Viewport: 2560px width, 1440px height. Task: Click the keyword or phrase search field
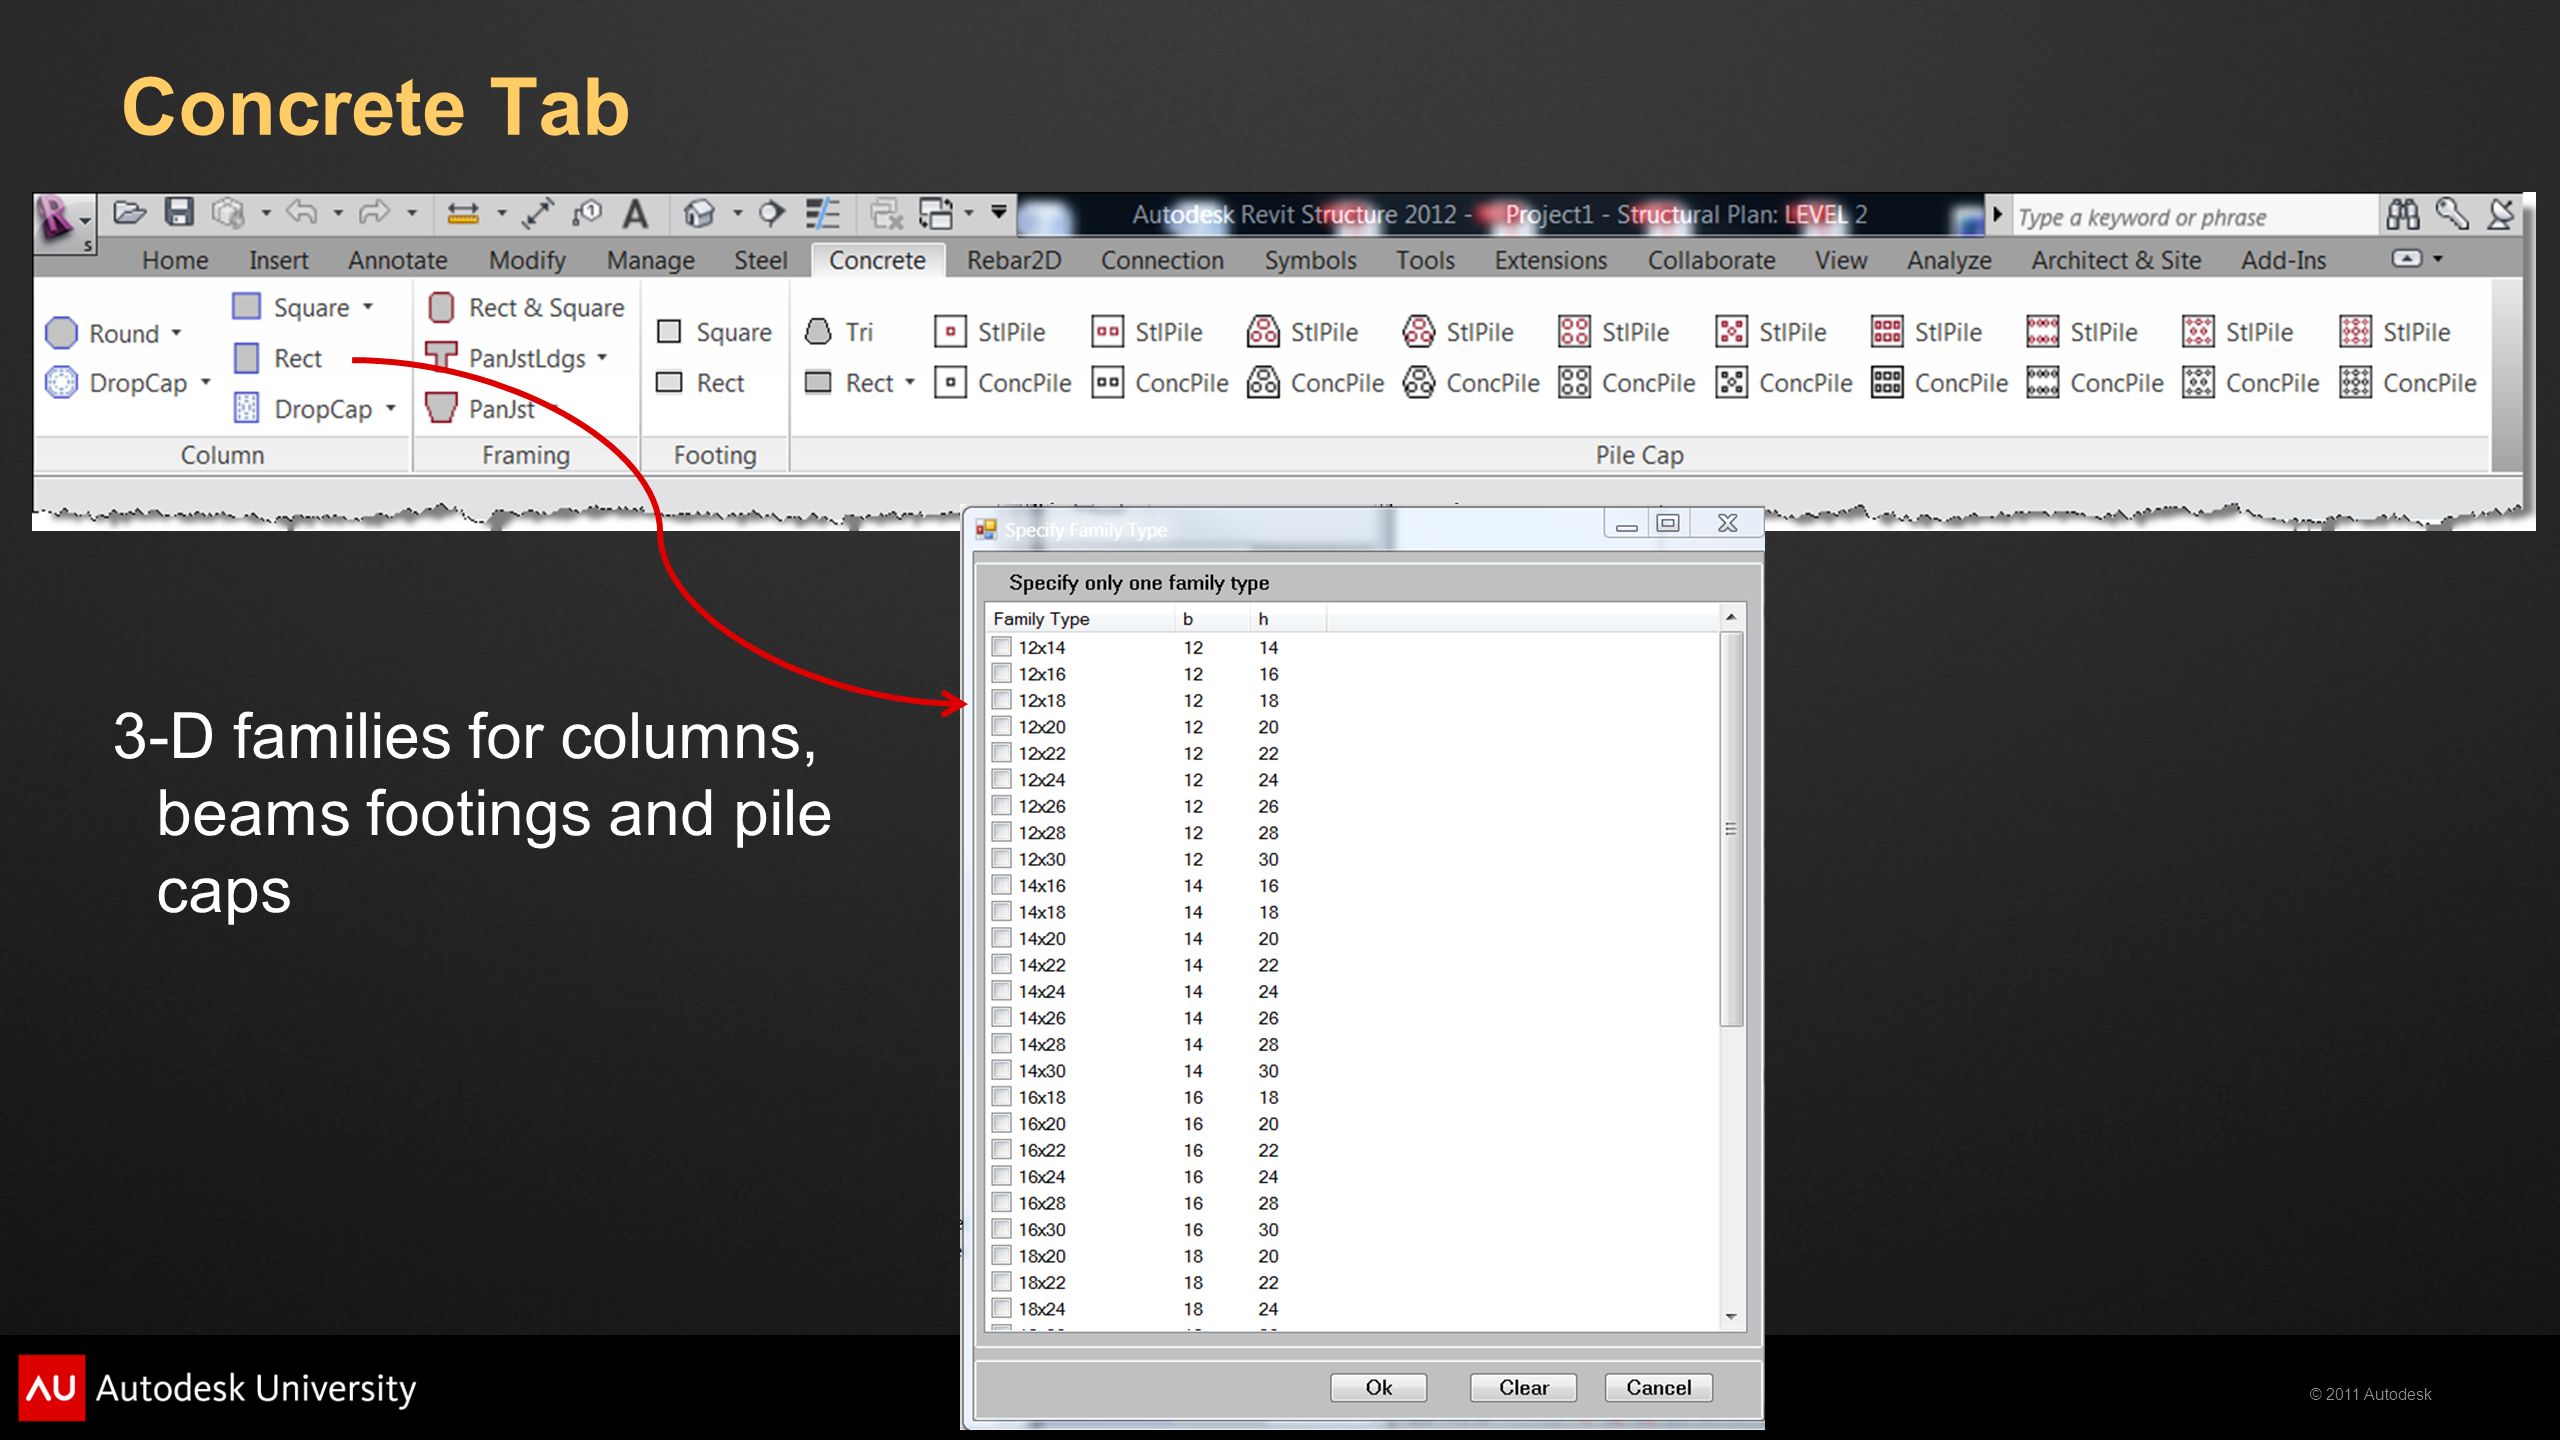[2194, 216]
